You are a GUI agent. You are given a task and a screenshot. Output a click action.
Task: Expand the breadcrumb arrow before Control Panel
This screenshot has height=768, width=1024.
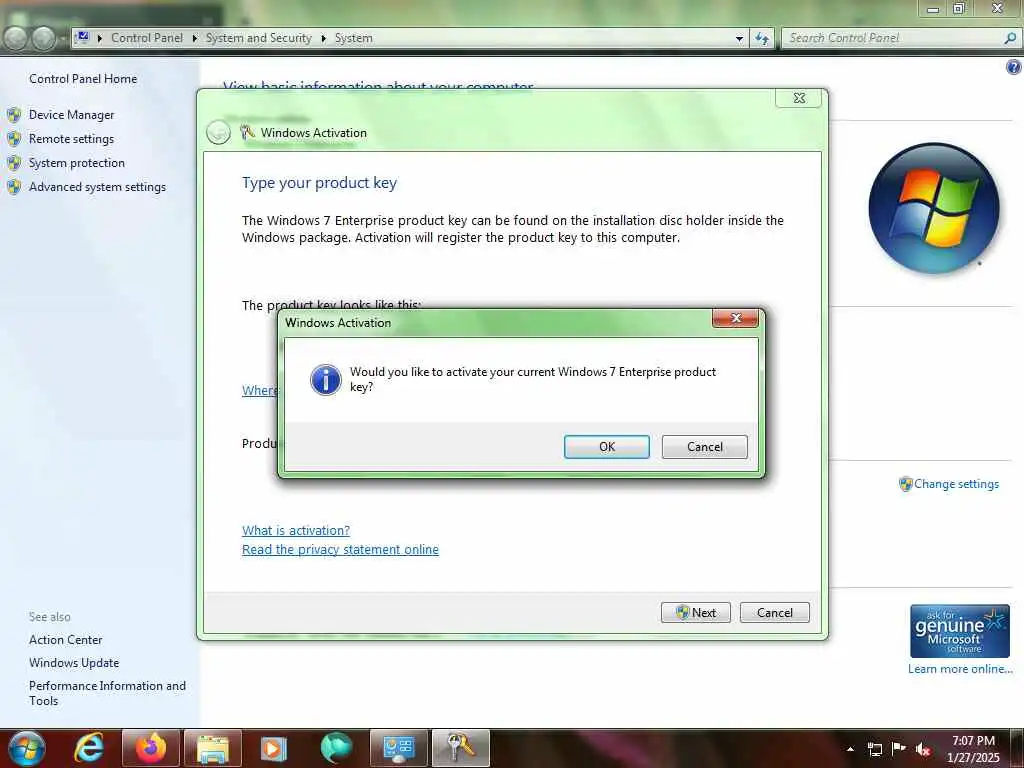coord(100,39)
